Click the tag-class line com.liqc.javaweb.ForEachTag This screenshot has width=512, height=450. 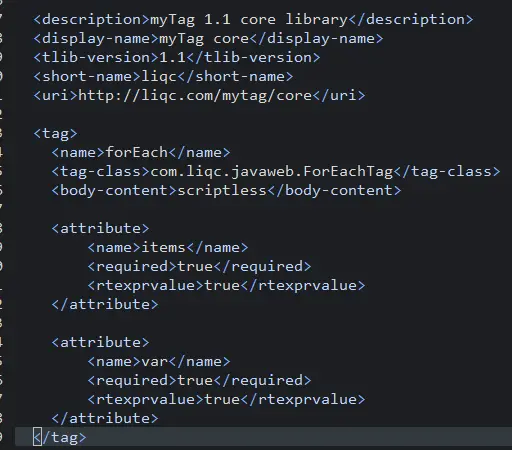(276, 171)
